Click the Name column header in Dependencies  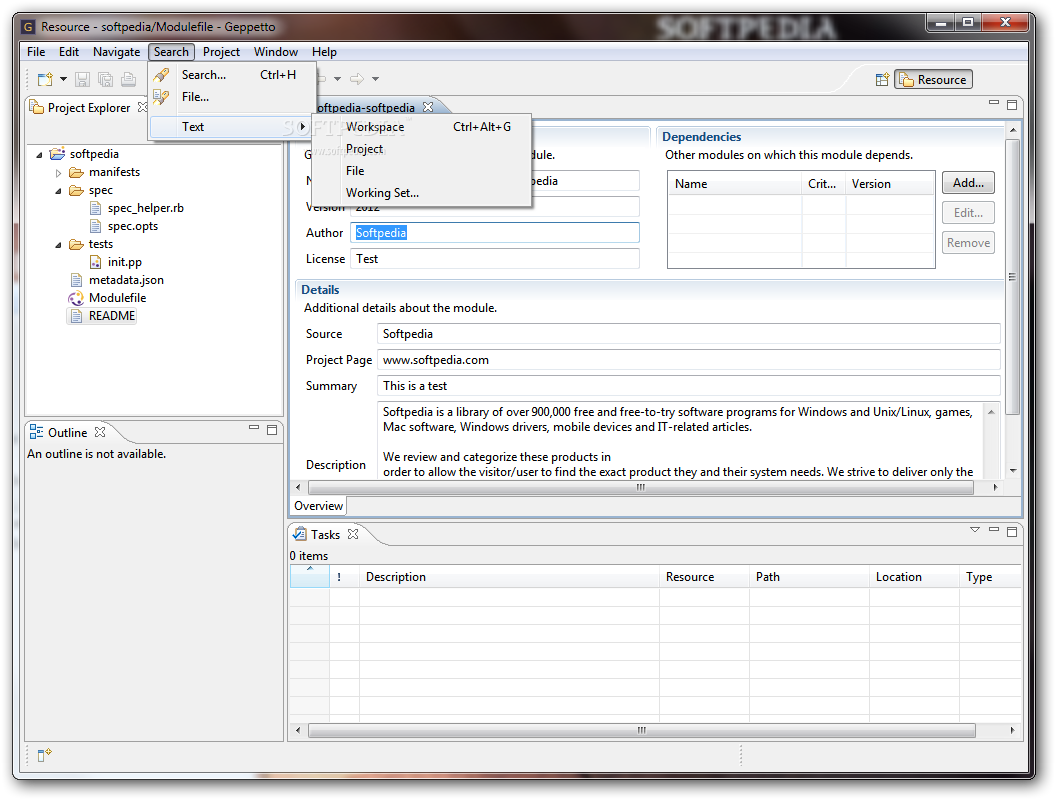[x=734, y=184]
